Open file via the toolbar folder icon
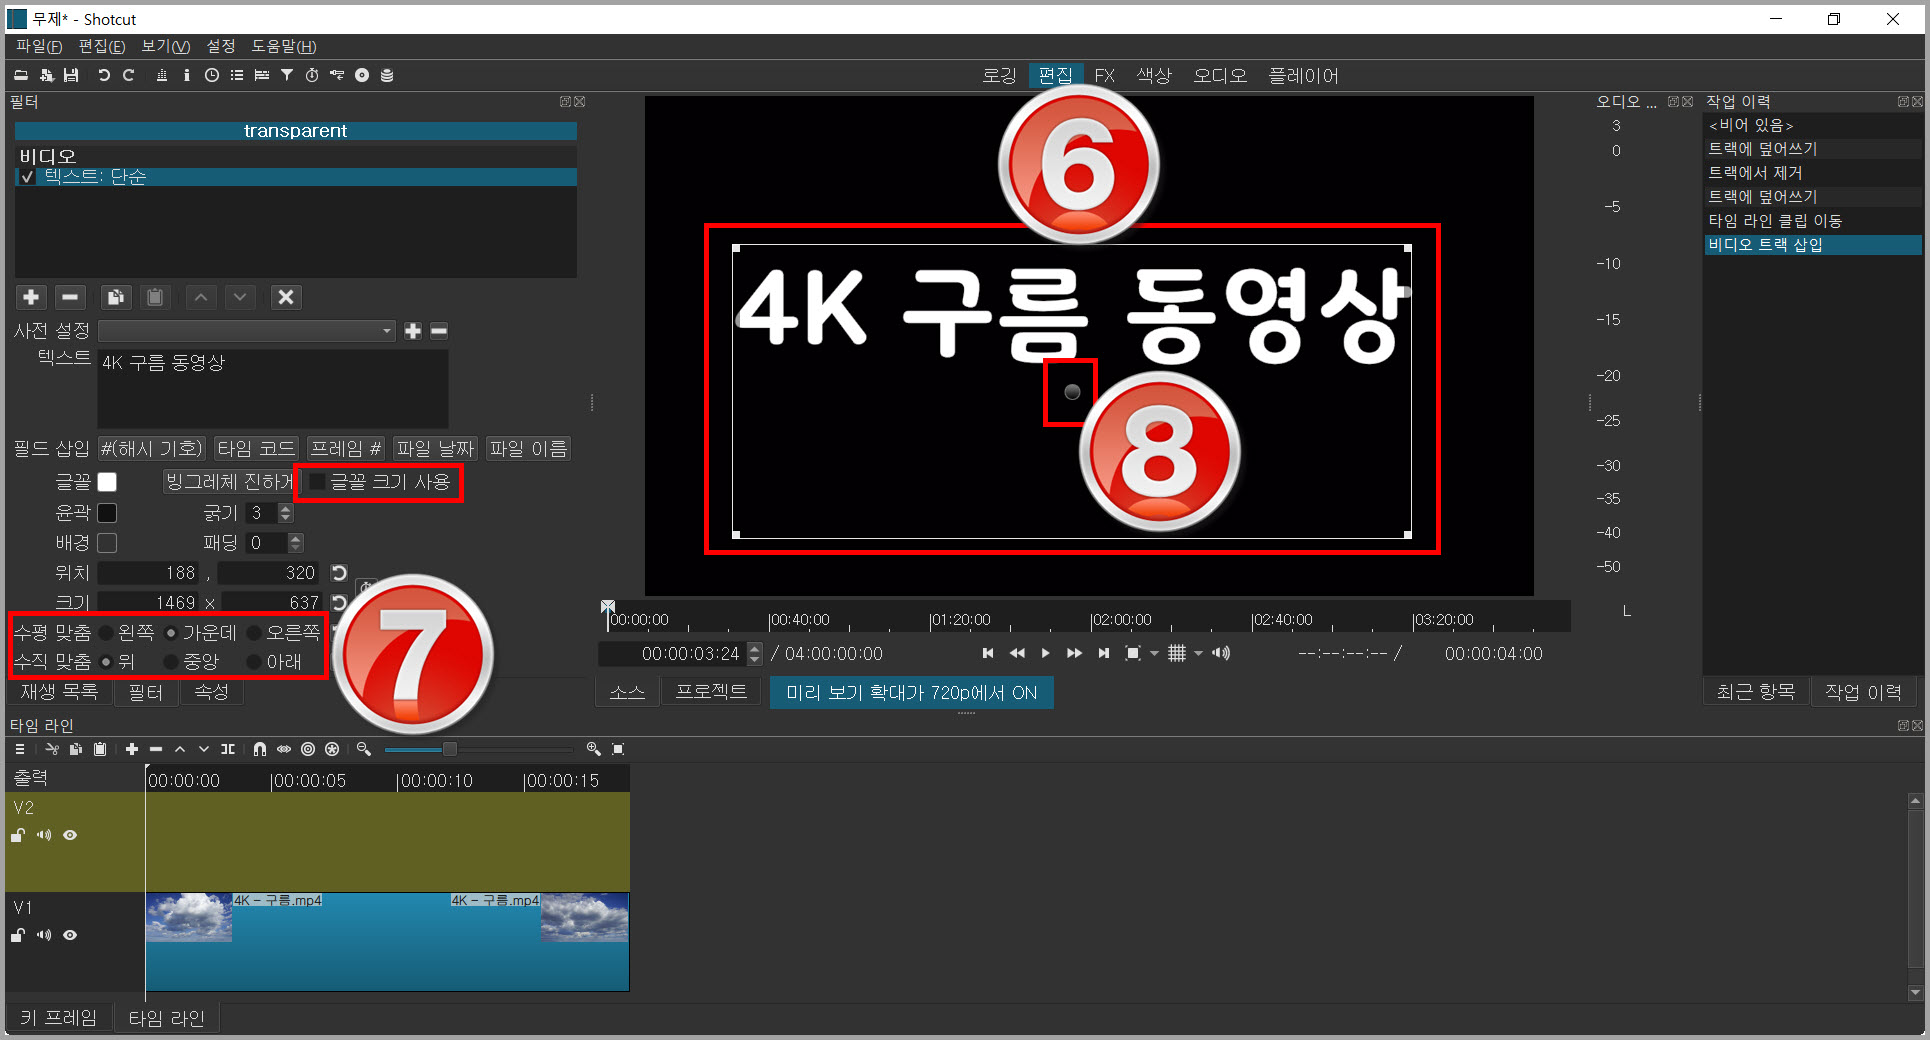This screenshot has height=1040, width=1930. click(21, 75)
